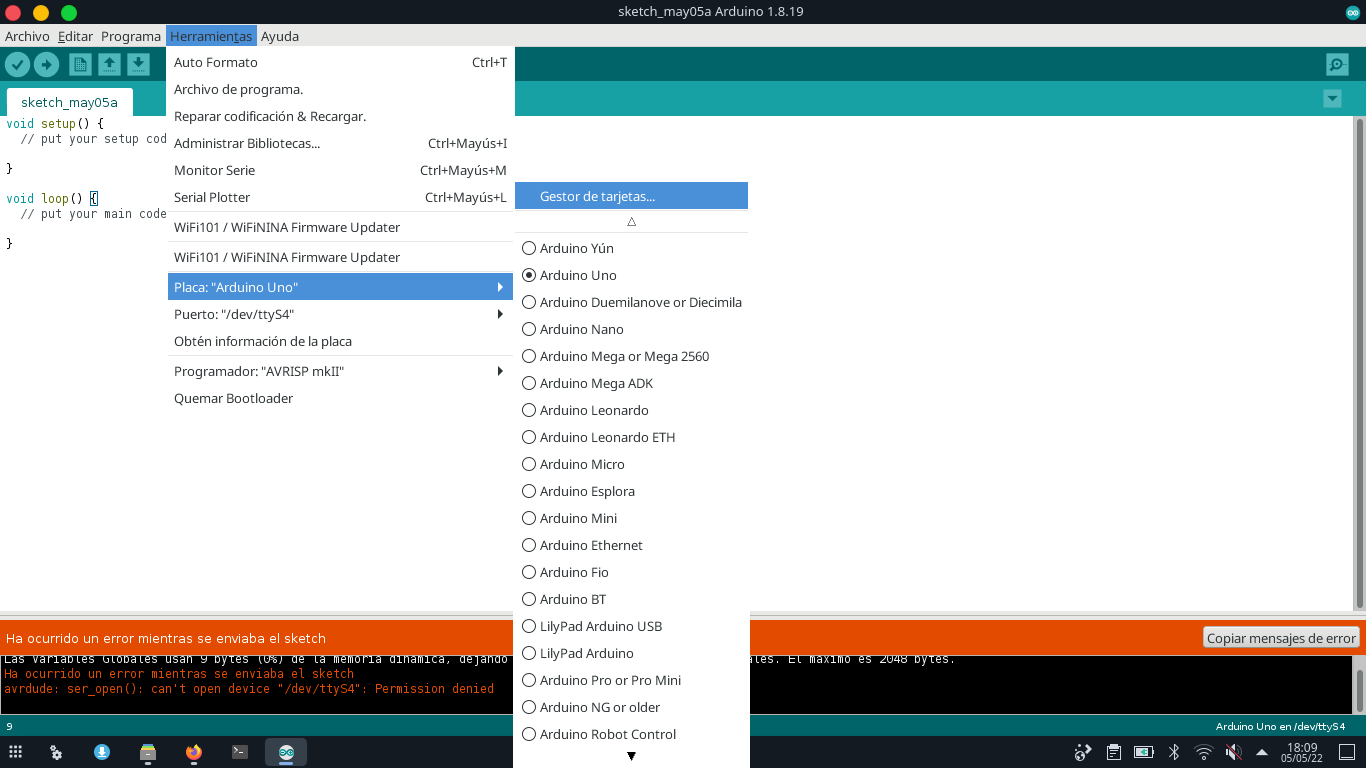Open the clipboard tray icon
The height and width of the screenshot is (768, 1366).
click(1114, 752)
